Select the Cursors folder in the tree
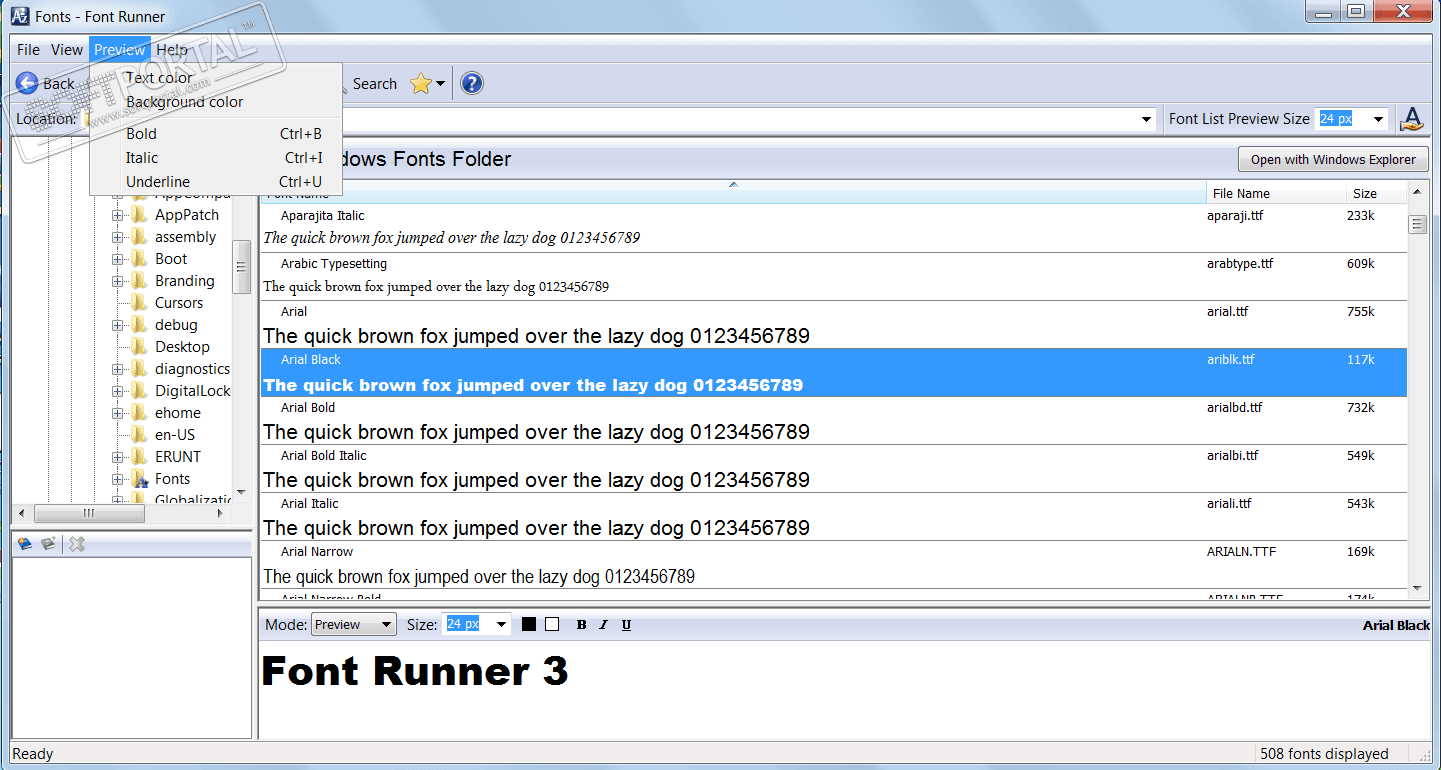 coord(179,303)
